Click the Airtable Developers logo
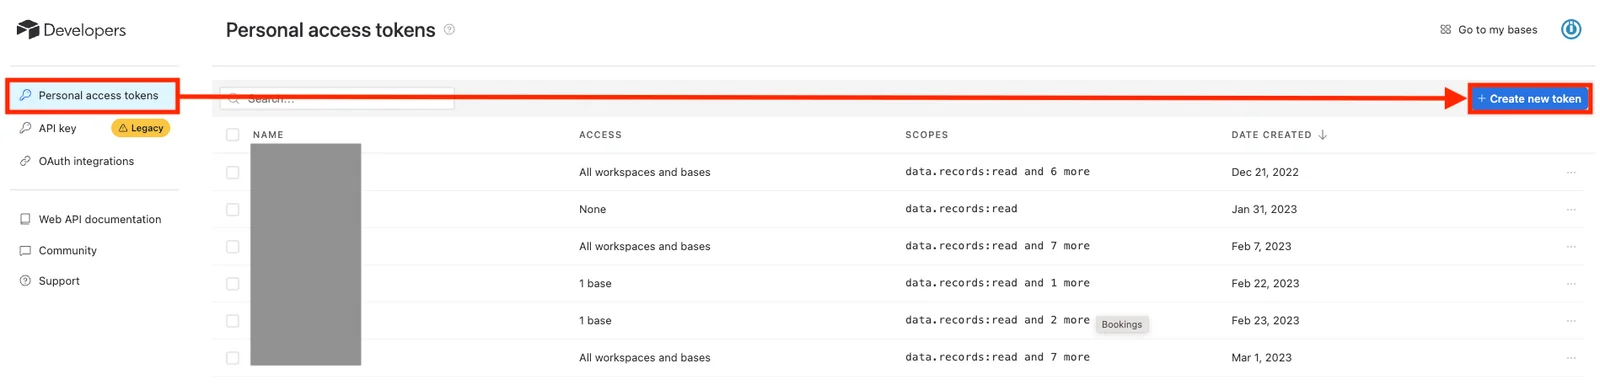Screen dimensions: 1600x389 [x=71, y=30]
